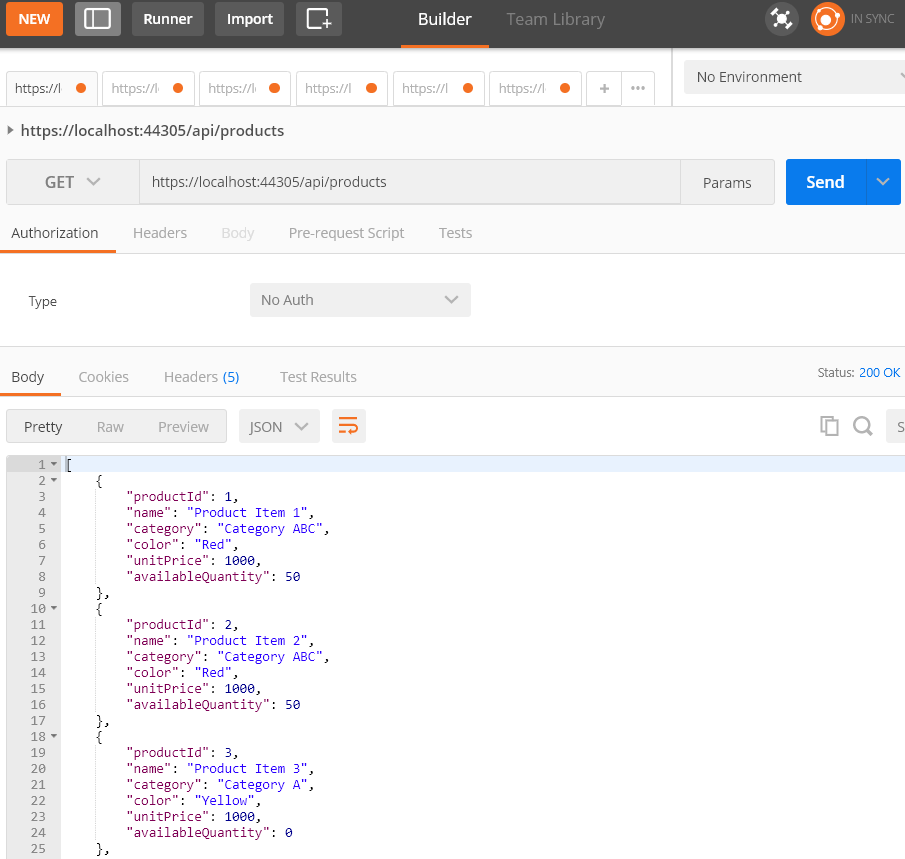Open the Test Results tab

coord(318,377)
